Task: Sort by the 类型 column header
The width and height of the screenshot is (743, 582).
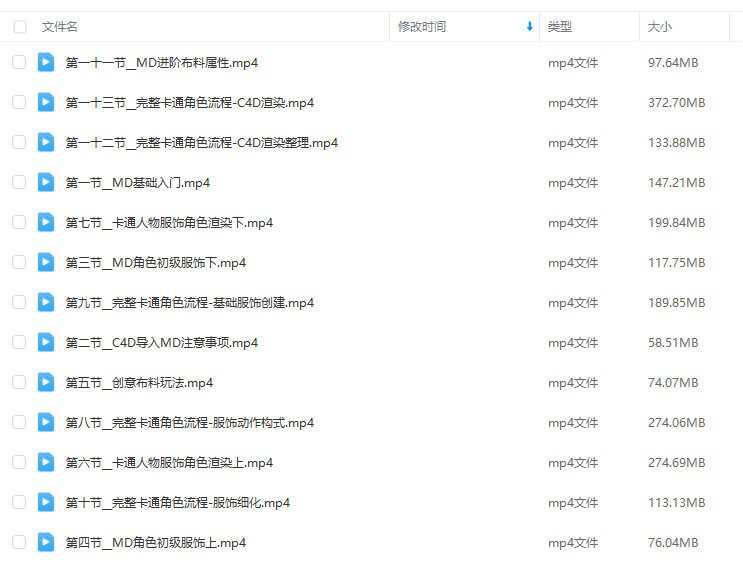Action: pos(560,27)
